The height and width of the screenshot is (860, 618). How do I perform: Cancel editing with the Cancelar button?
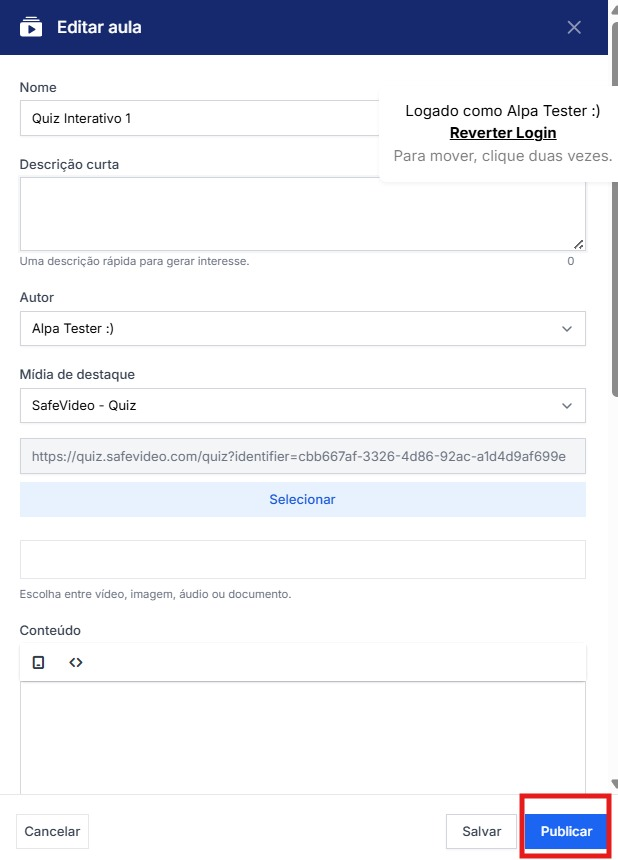coord(52,831)
